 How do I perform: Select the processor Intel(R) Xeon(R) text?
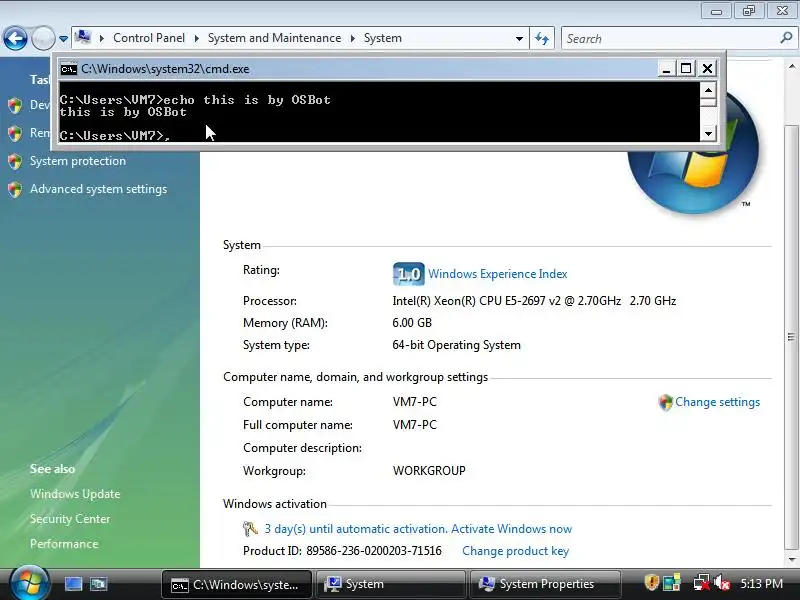coord(534,301)
